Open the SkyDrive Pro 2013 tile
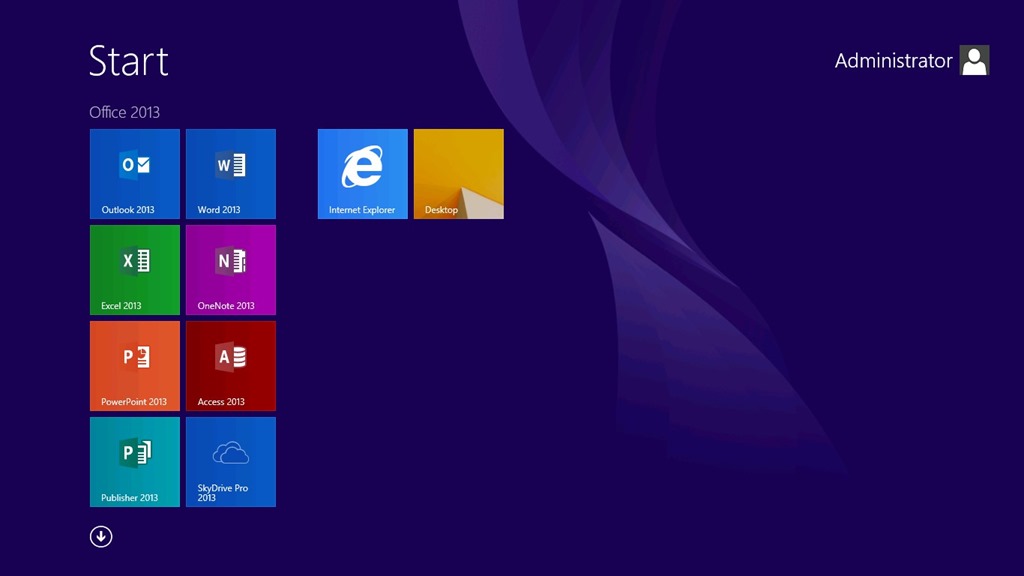Viewport: 1024px width, 576px height. (x=231, y=462)
